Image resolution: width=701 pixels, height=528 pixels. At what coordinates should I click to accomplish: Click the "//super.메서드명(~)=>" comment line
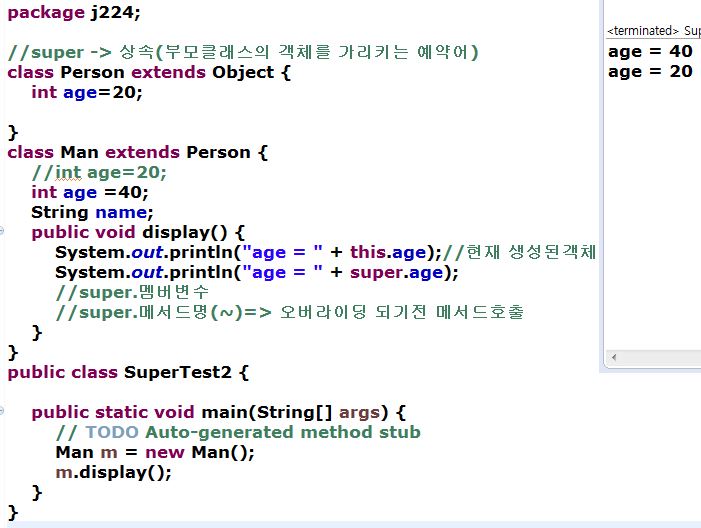(x=290, y=312)
